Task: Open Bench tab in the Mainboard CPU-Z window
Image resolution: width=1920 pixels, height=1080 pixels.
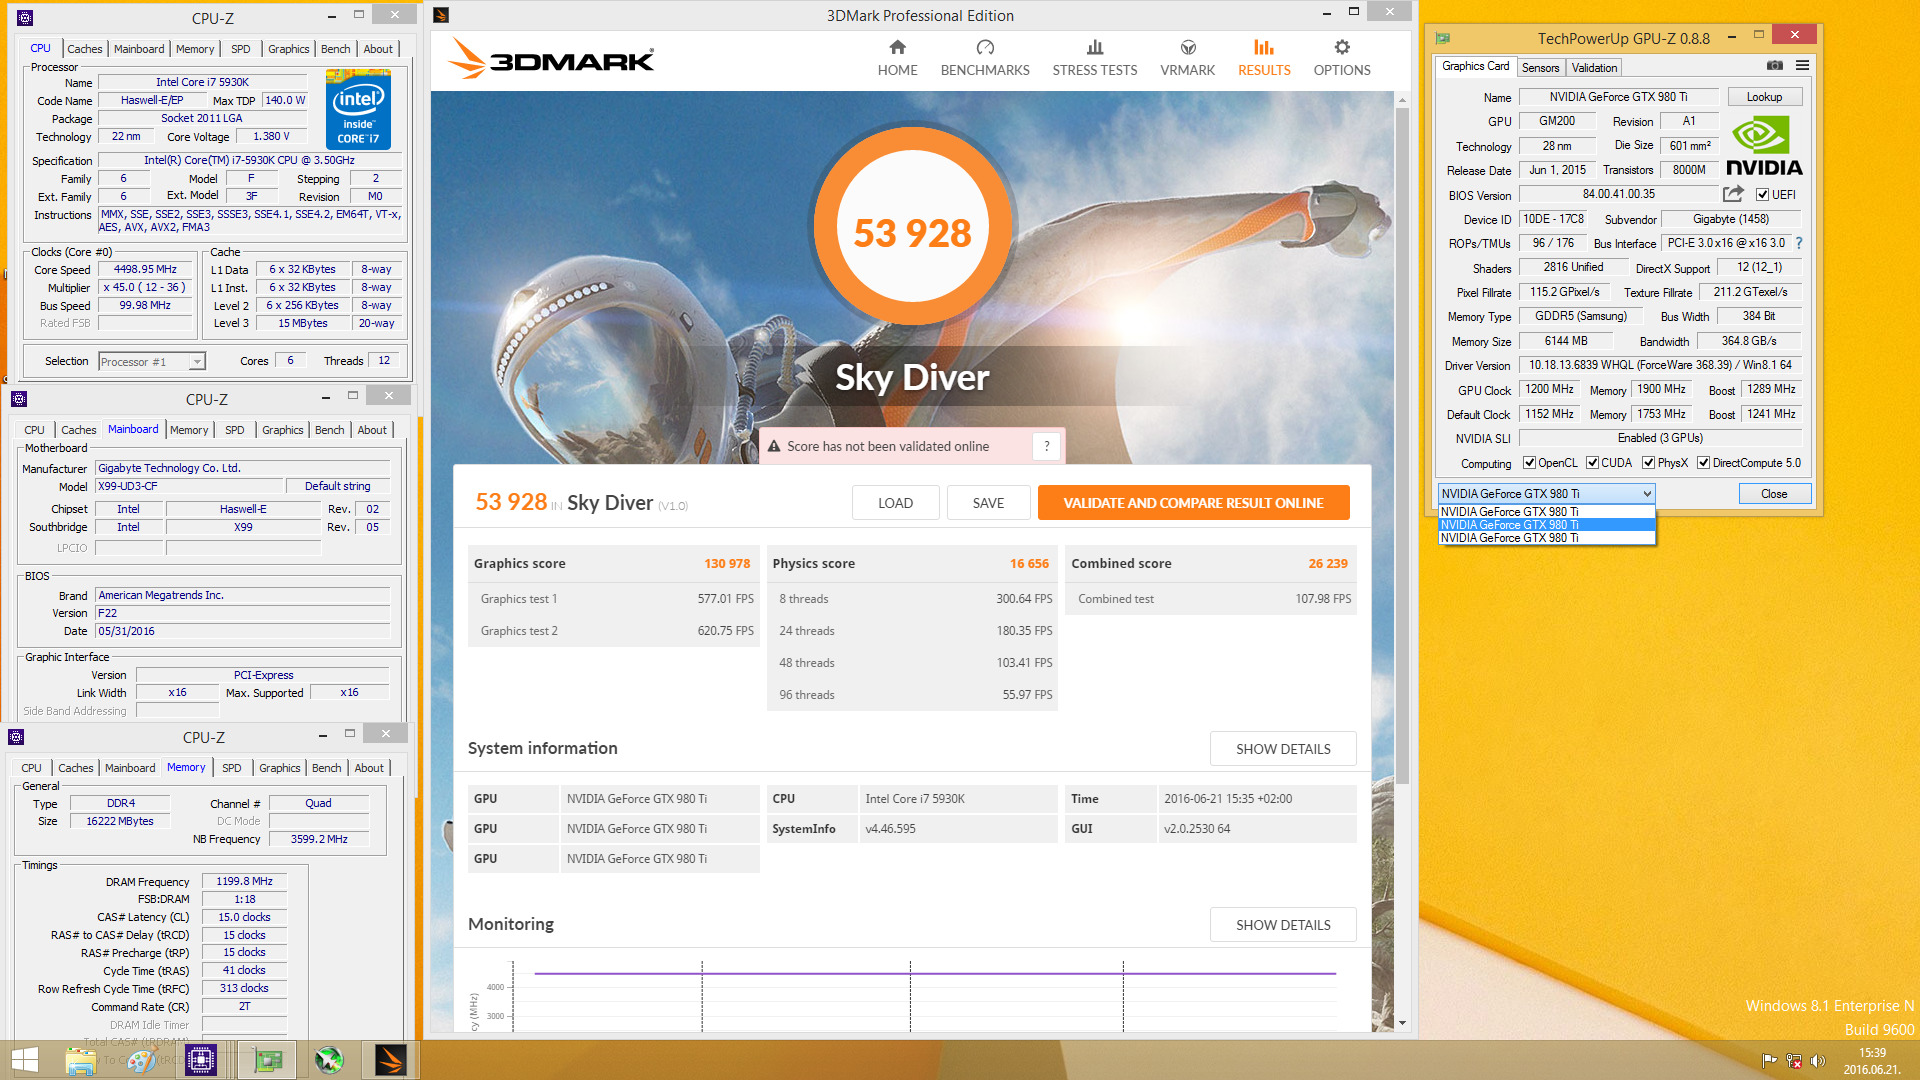Action: pos(329,430)
